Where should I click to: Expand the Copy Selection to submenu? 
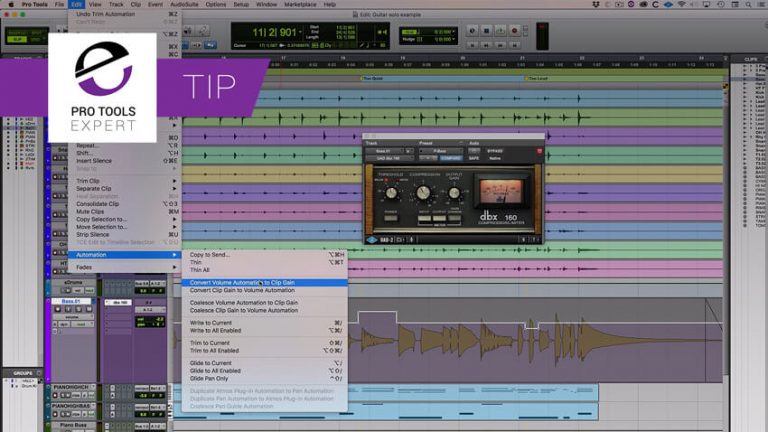(125, 219)
